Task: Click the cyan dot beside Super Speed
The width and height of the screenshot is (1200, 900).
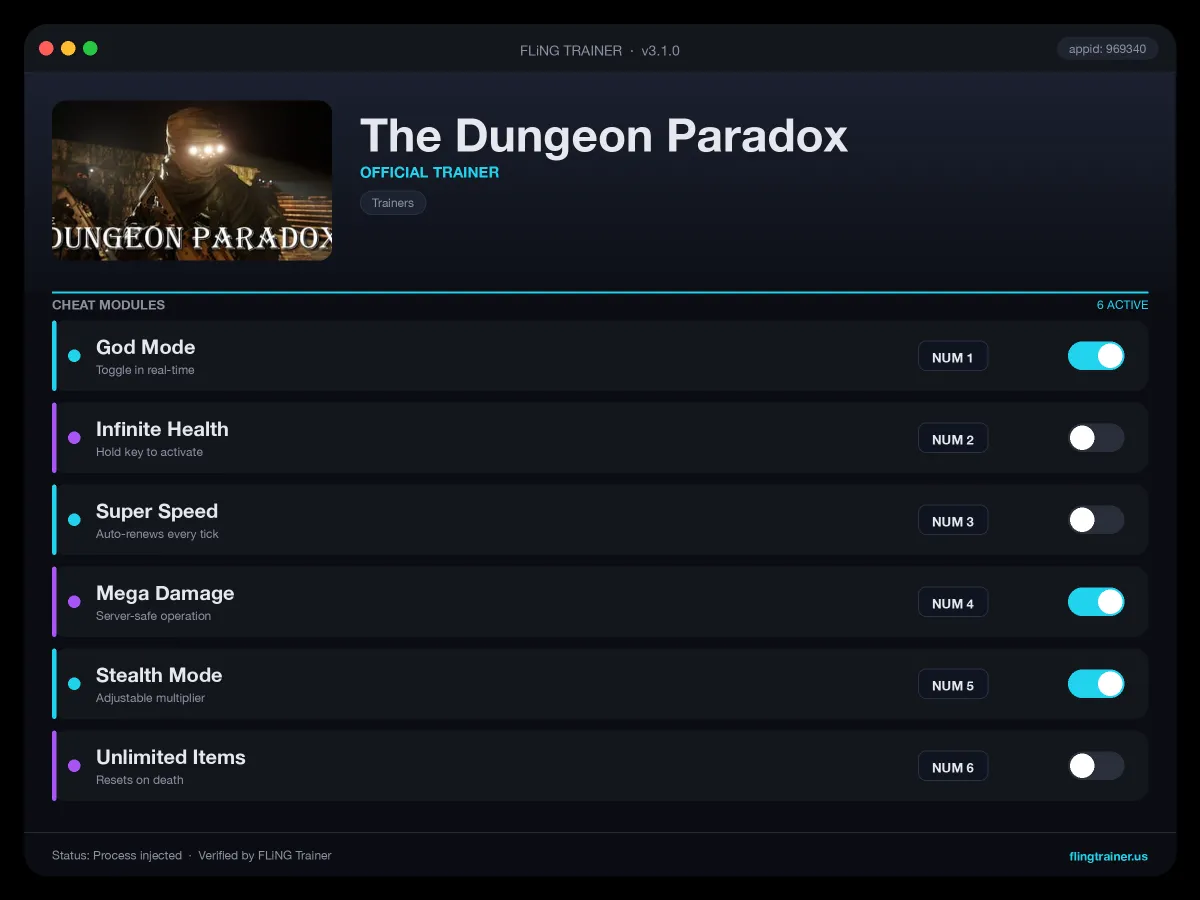Action: coord(74,520)
